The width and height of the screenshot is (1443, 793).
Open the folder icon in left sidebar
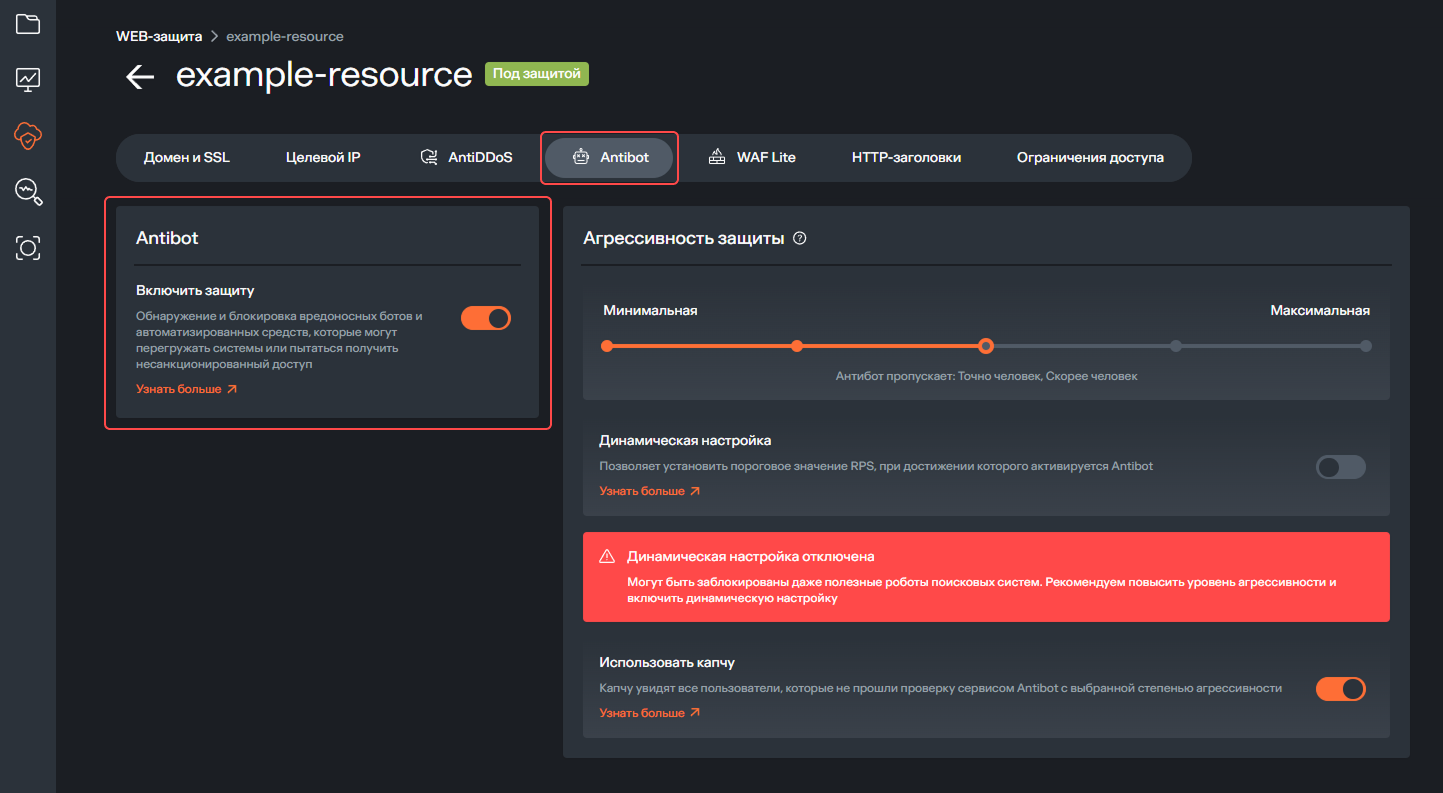[28, 24]
